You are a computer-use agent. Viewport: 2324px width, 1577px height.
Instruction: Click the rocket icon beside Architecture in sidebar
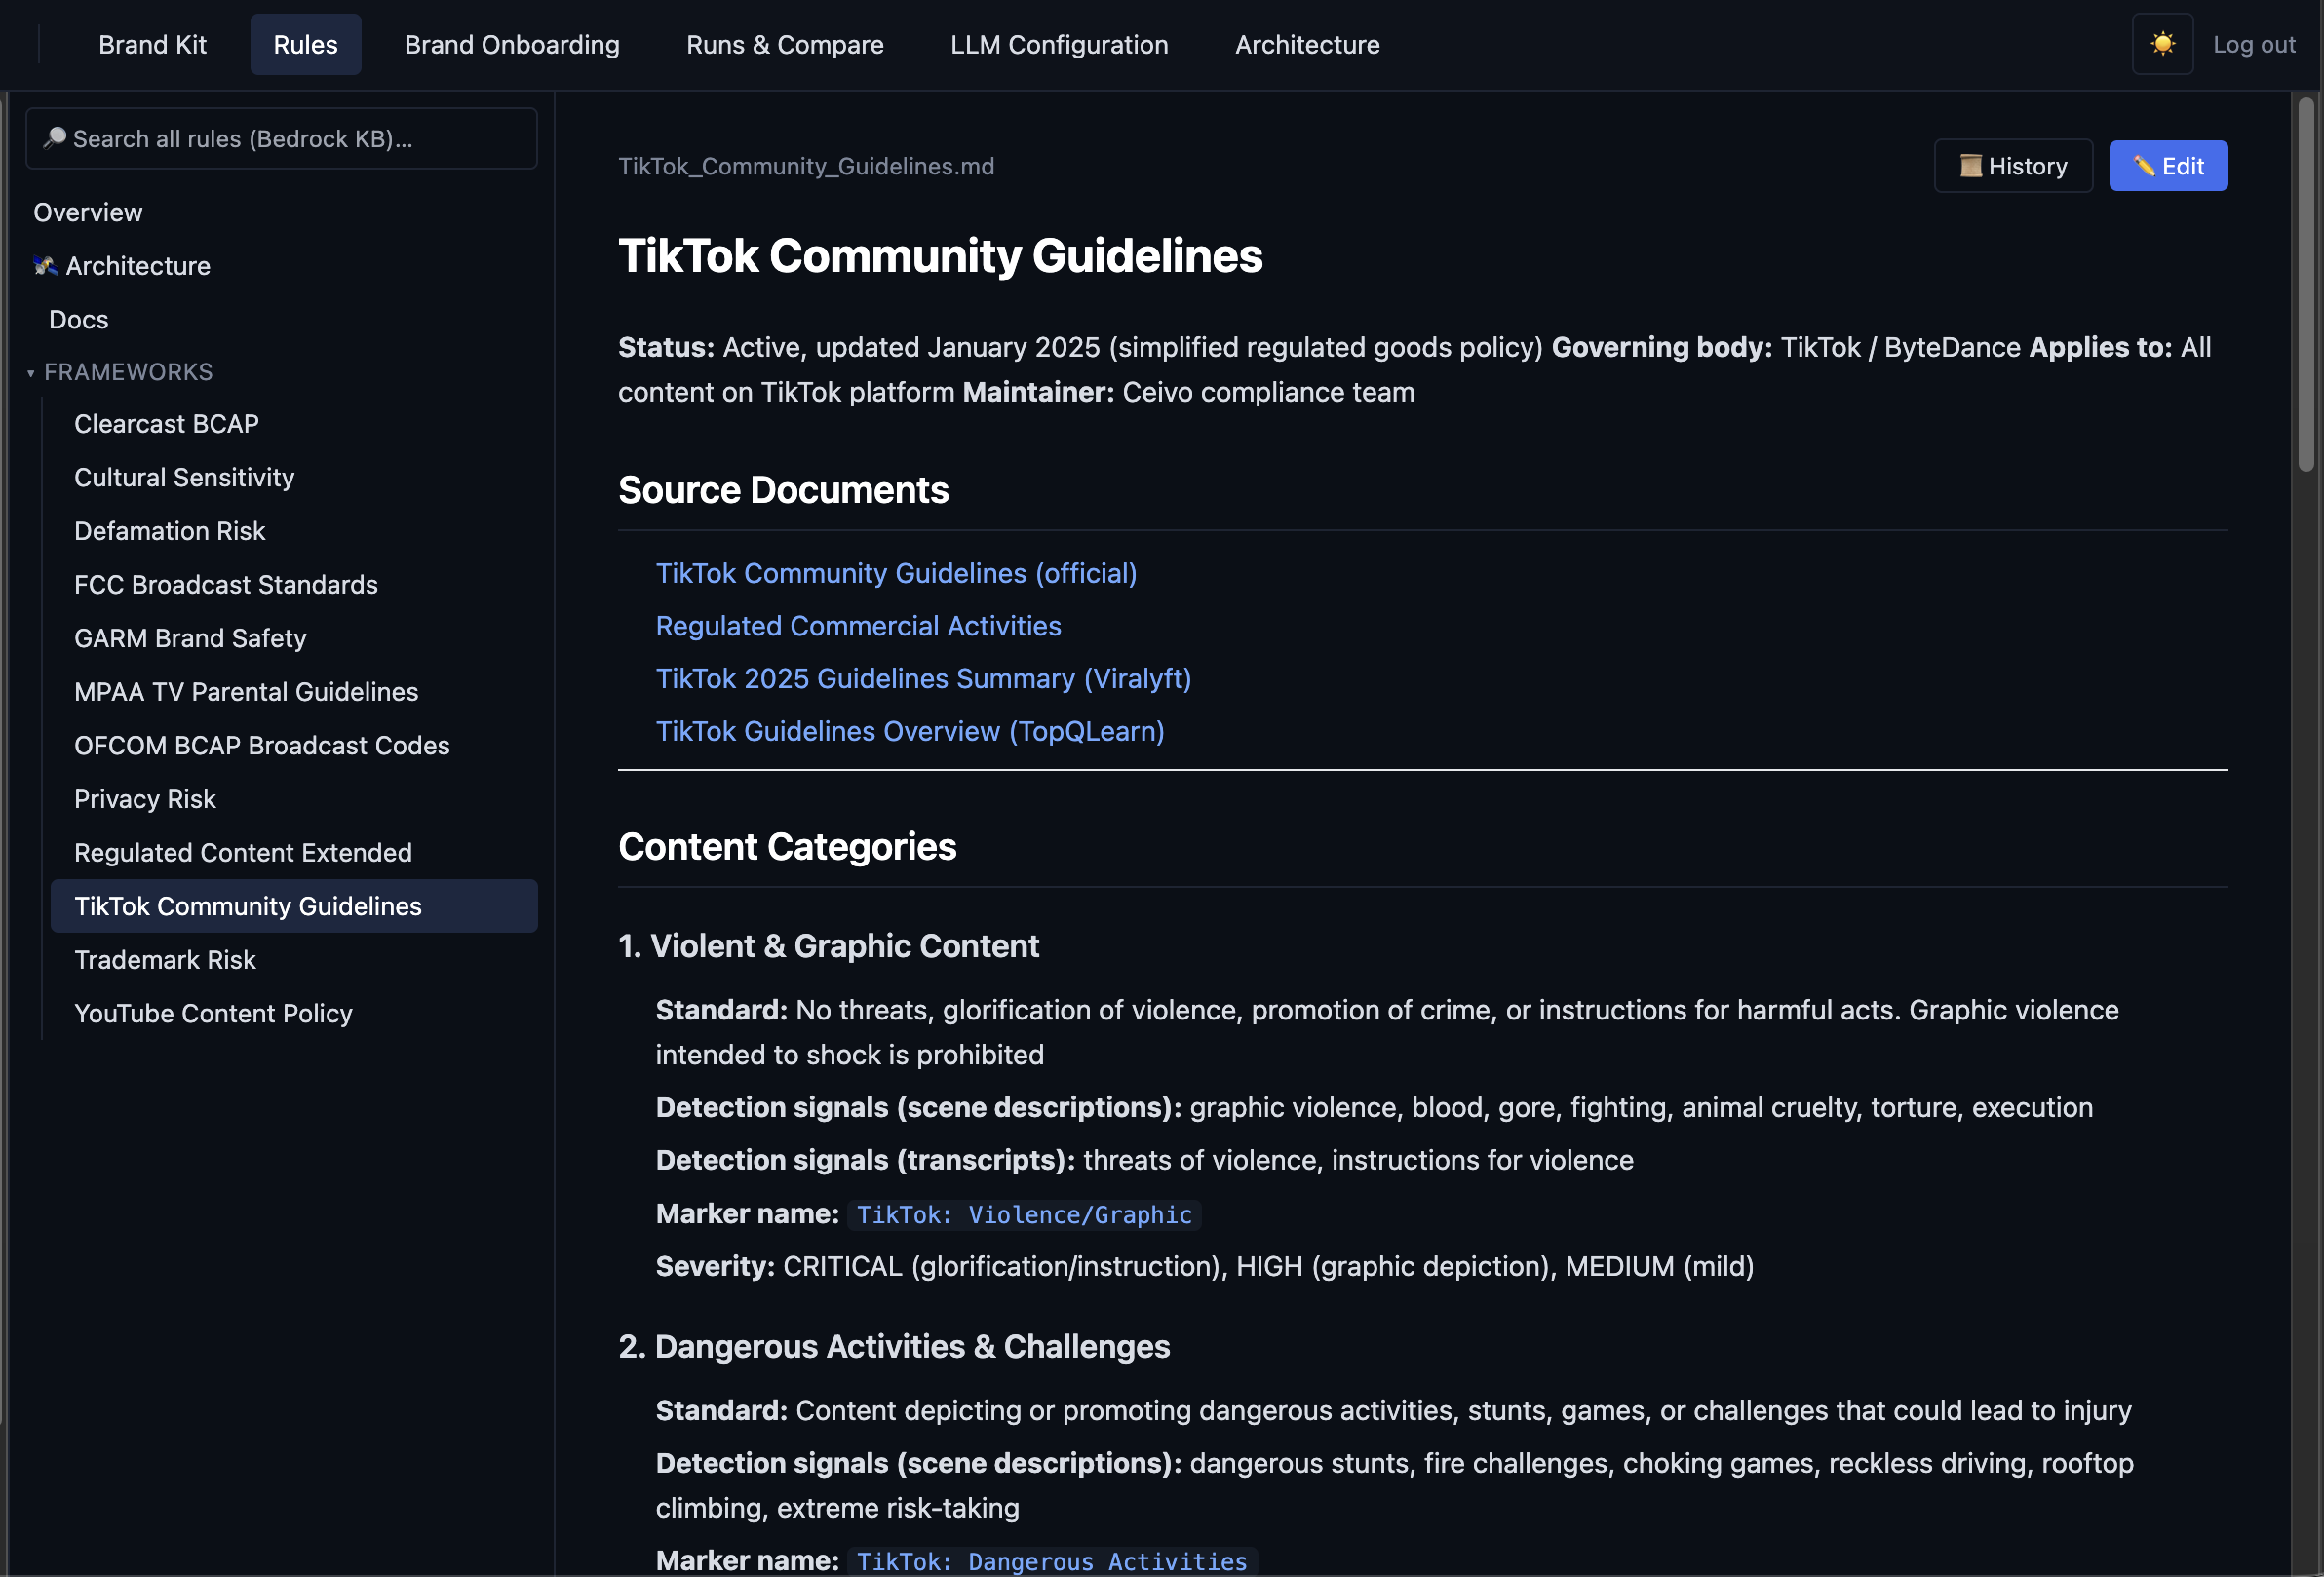click(x=44, y=266)
